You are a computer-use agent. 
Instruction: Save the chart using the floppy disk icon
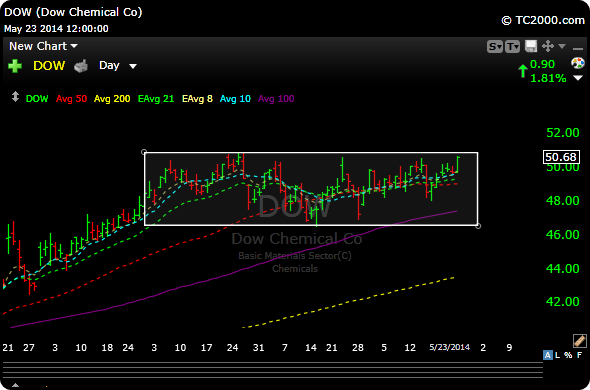pos(531,47)
